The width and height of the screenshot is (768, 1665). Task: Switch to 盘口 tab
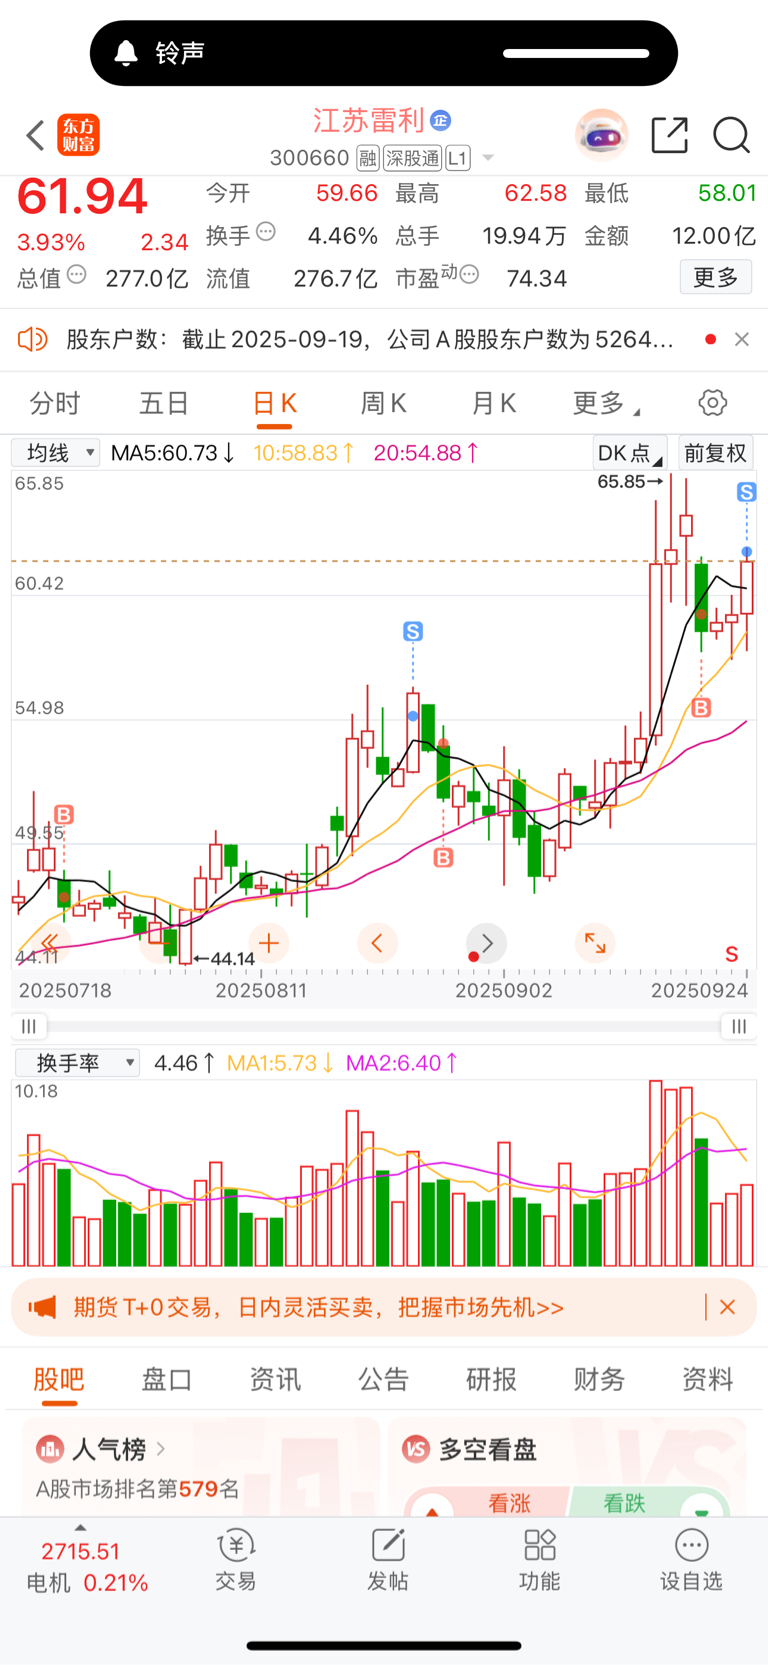point(167,1380)
